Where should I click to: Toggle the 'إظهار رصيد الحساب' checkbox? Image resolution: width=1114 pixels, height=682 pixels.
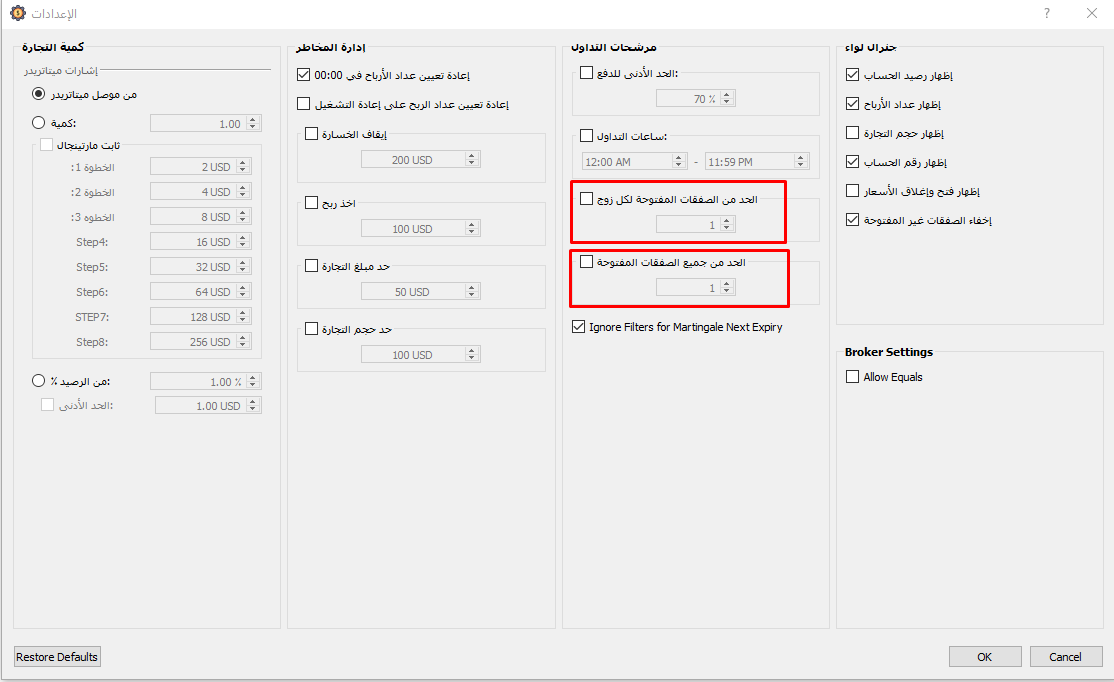(852, 75)
